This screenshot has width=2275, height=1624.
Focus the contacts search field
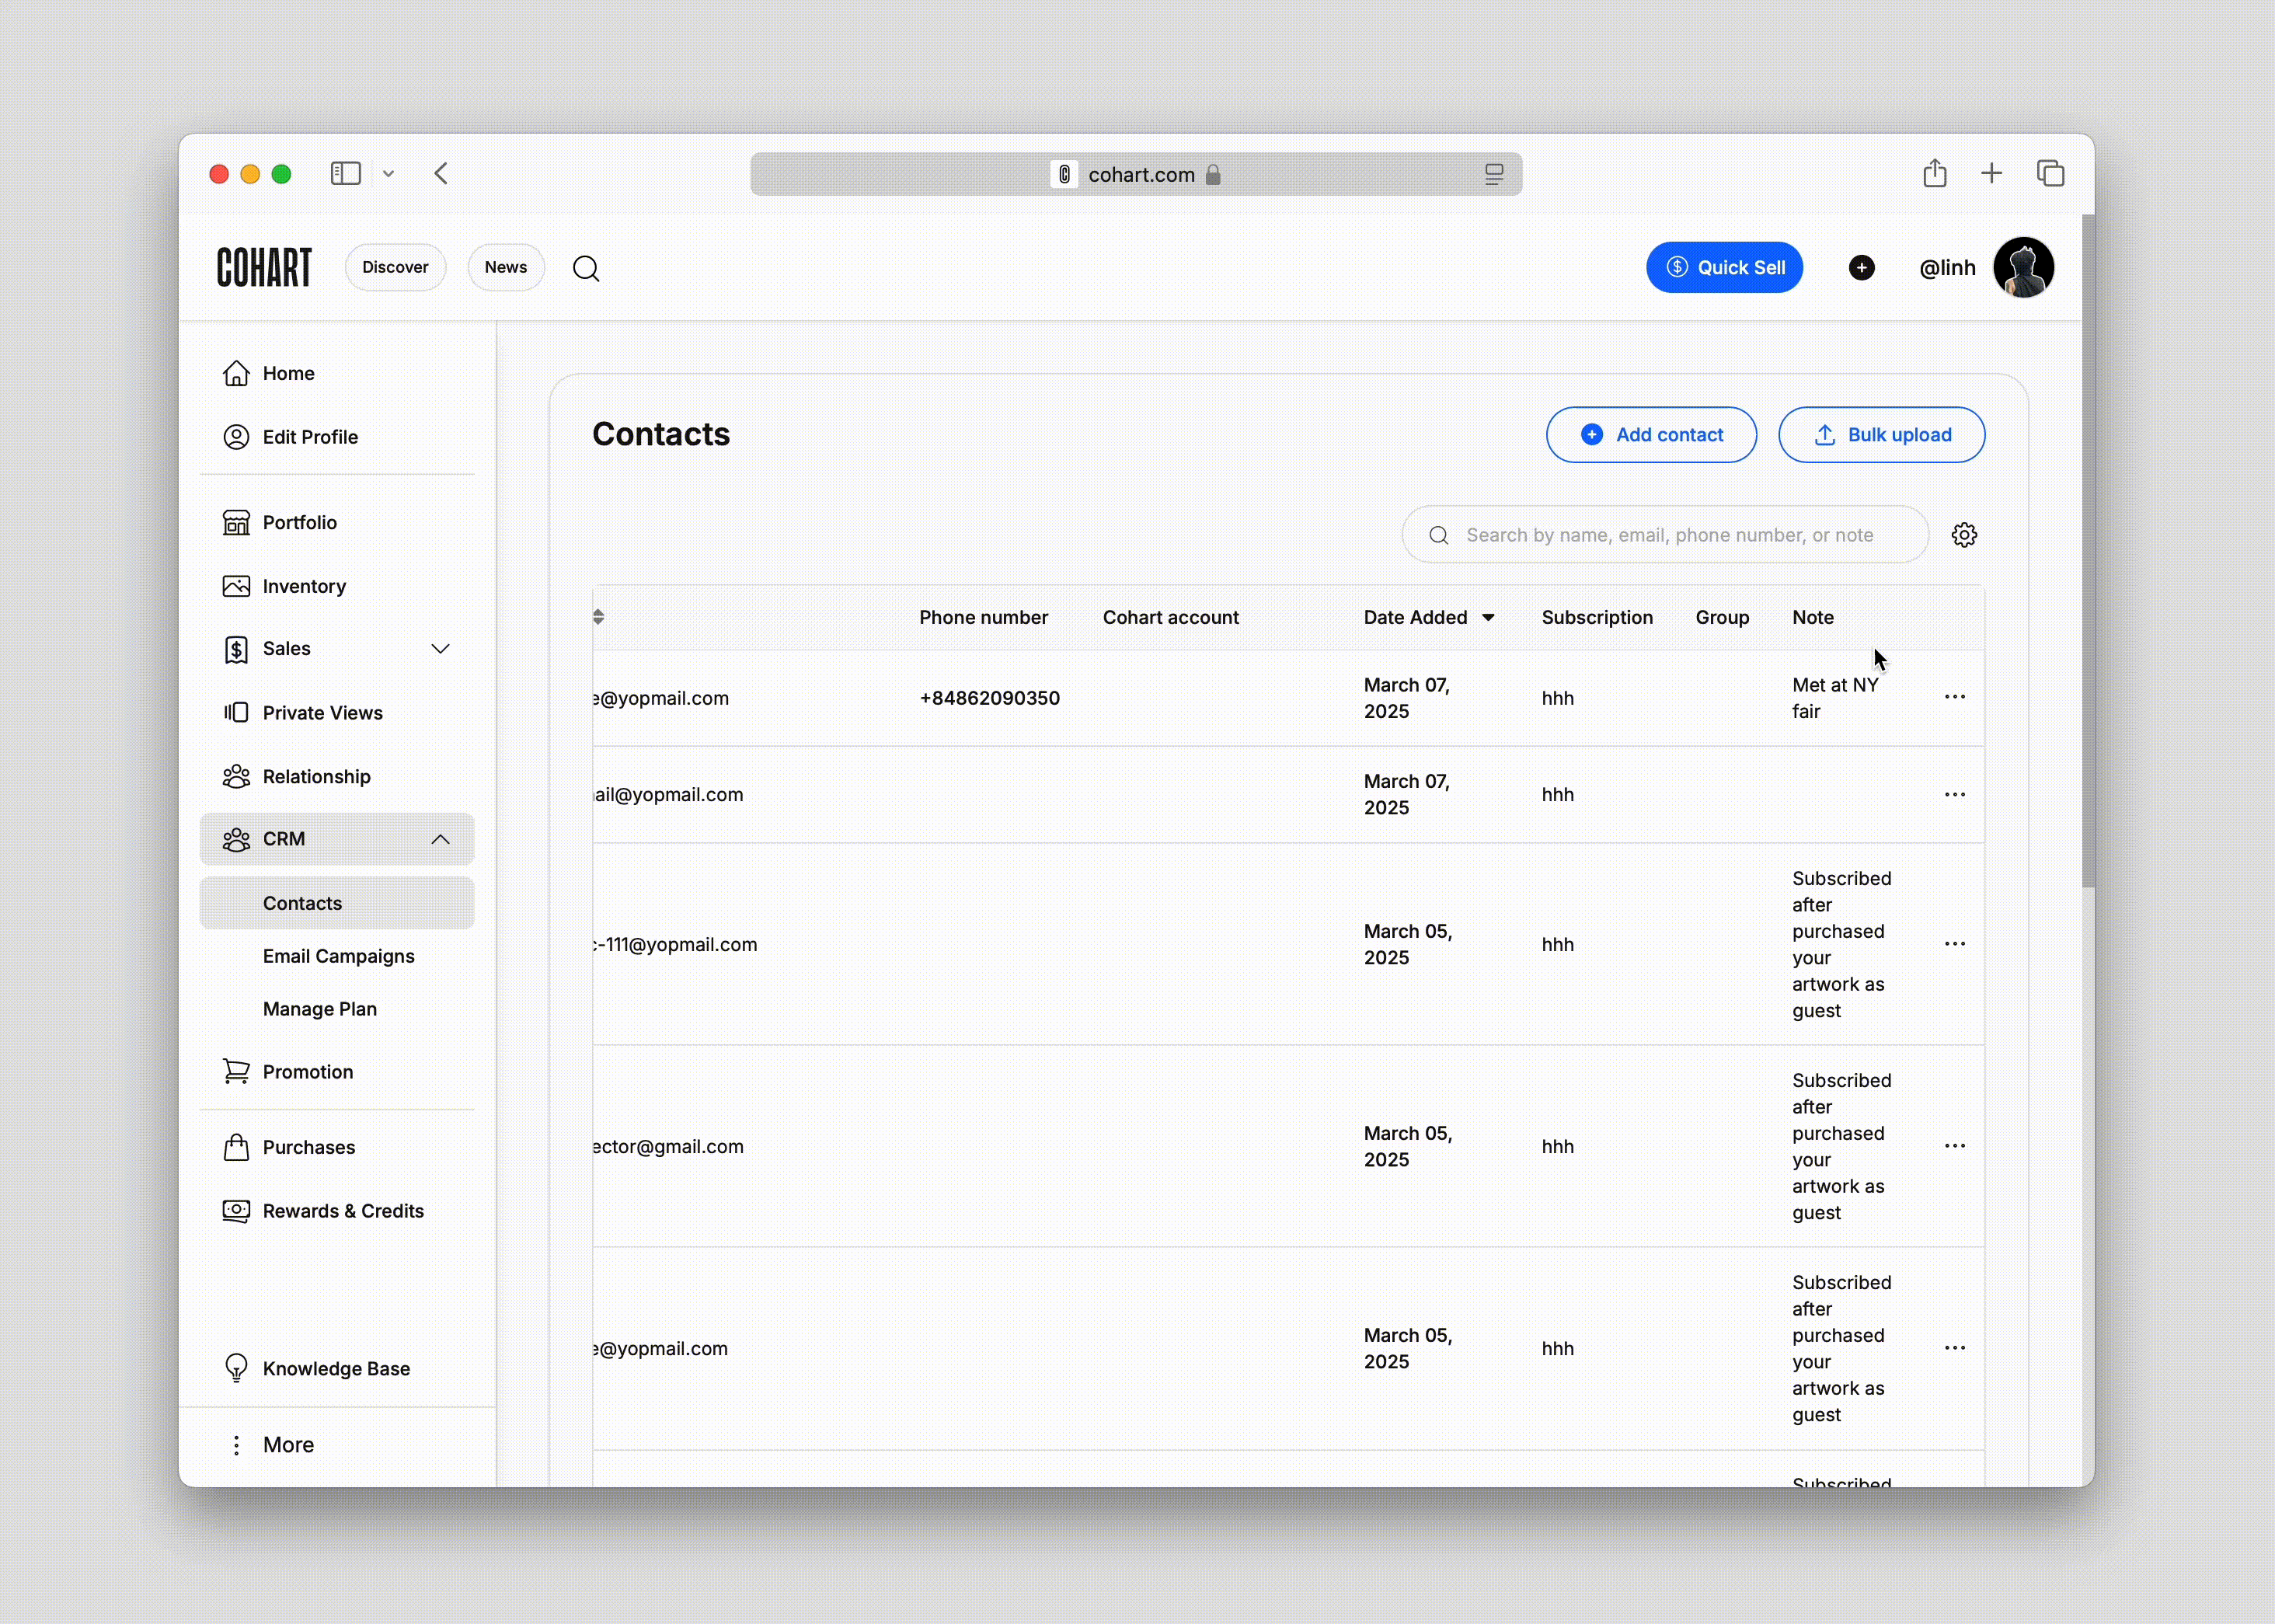pos(1665,535)
